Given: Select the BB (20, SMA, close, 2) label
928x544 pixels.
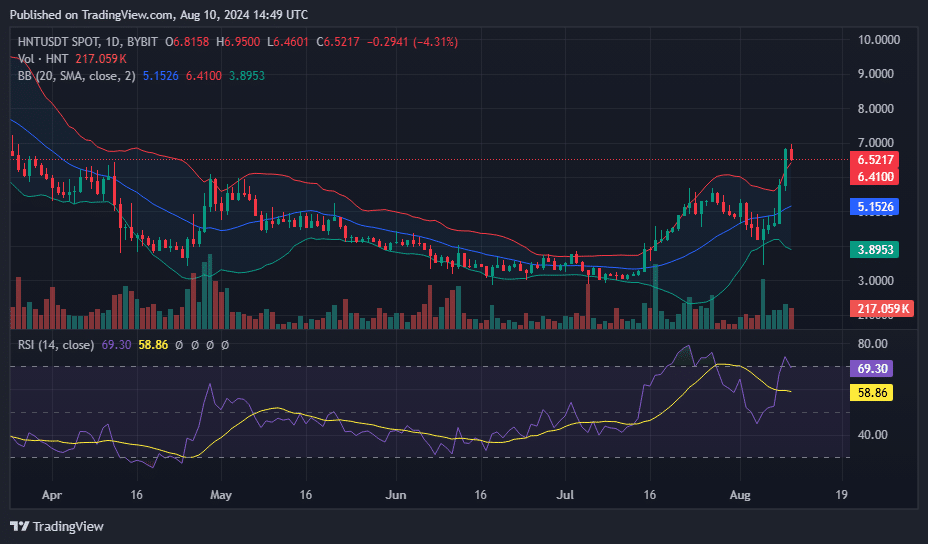Looking at the screenshot, I should (76, 76).
